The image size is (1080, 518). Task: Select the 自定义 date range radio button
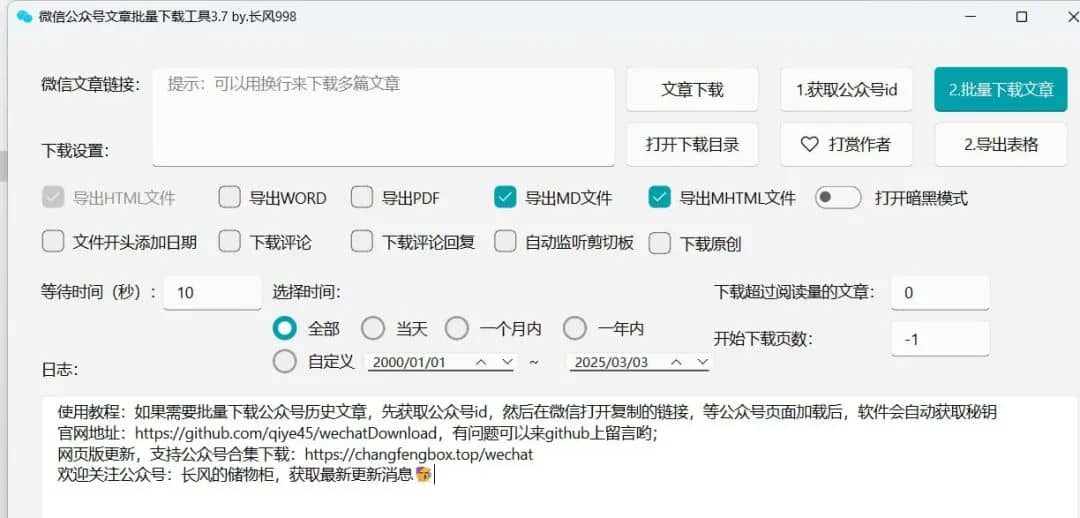point(284,362)
